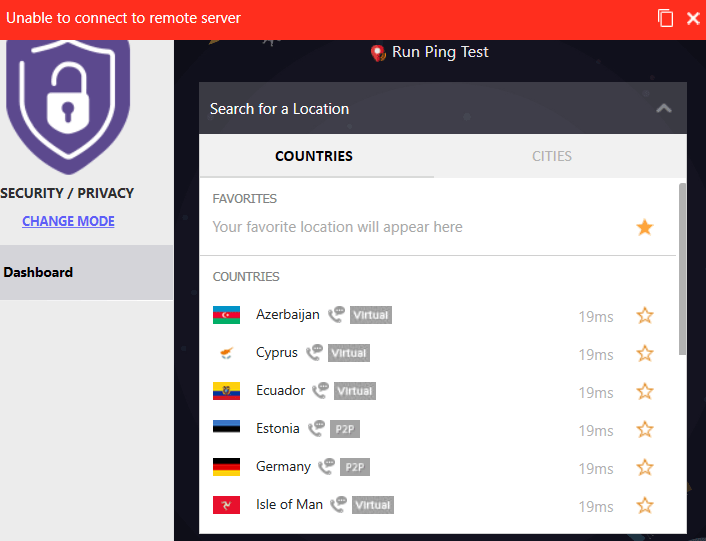Click the FAVORITES section heading
The height and width of the screenshot is (541, 706).
[x=244, y=198]
